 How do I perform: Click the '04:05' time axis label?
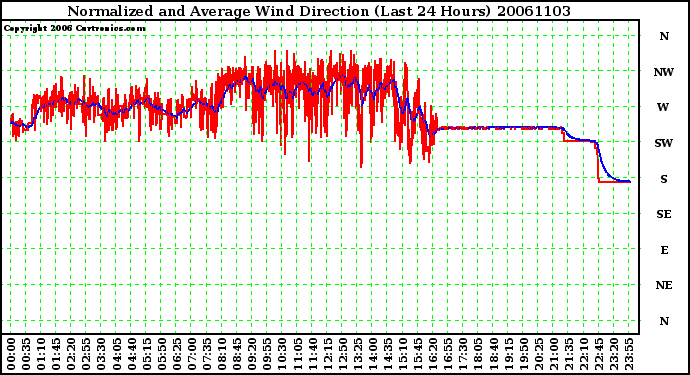(x=117, y=354)
